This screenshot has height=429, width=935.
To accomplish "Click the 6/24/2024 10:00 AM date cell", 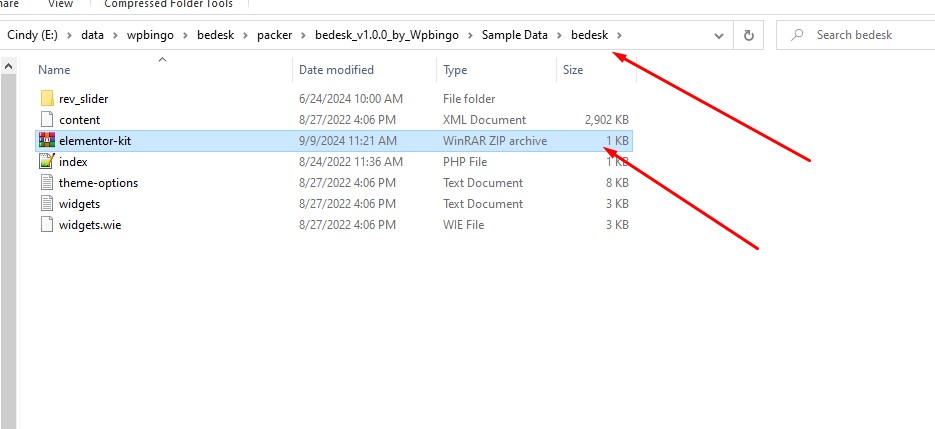I will click(351, 98).
